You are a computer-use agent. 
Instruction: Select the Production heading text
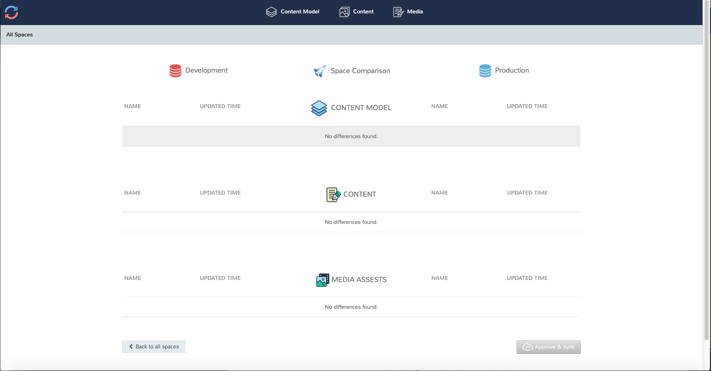point(512,70)
